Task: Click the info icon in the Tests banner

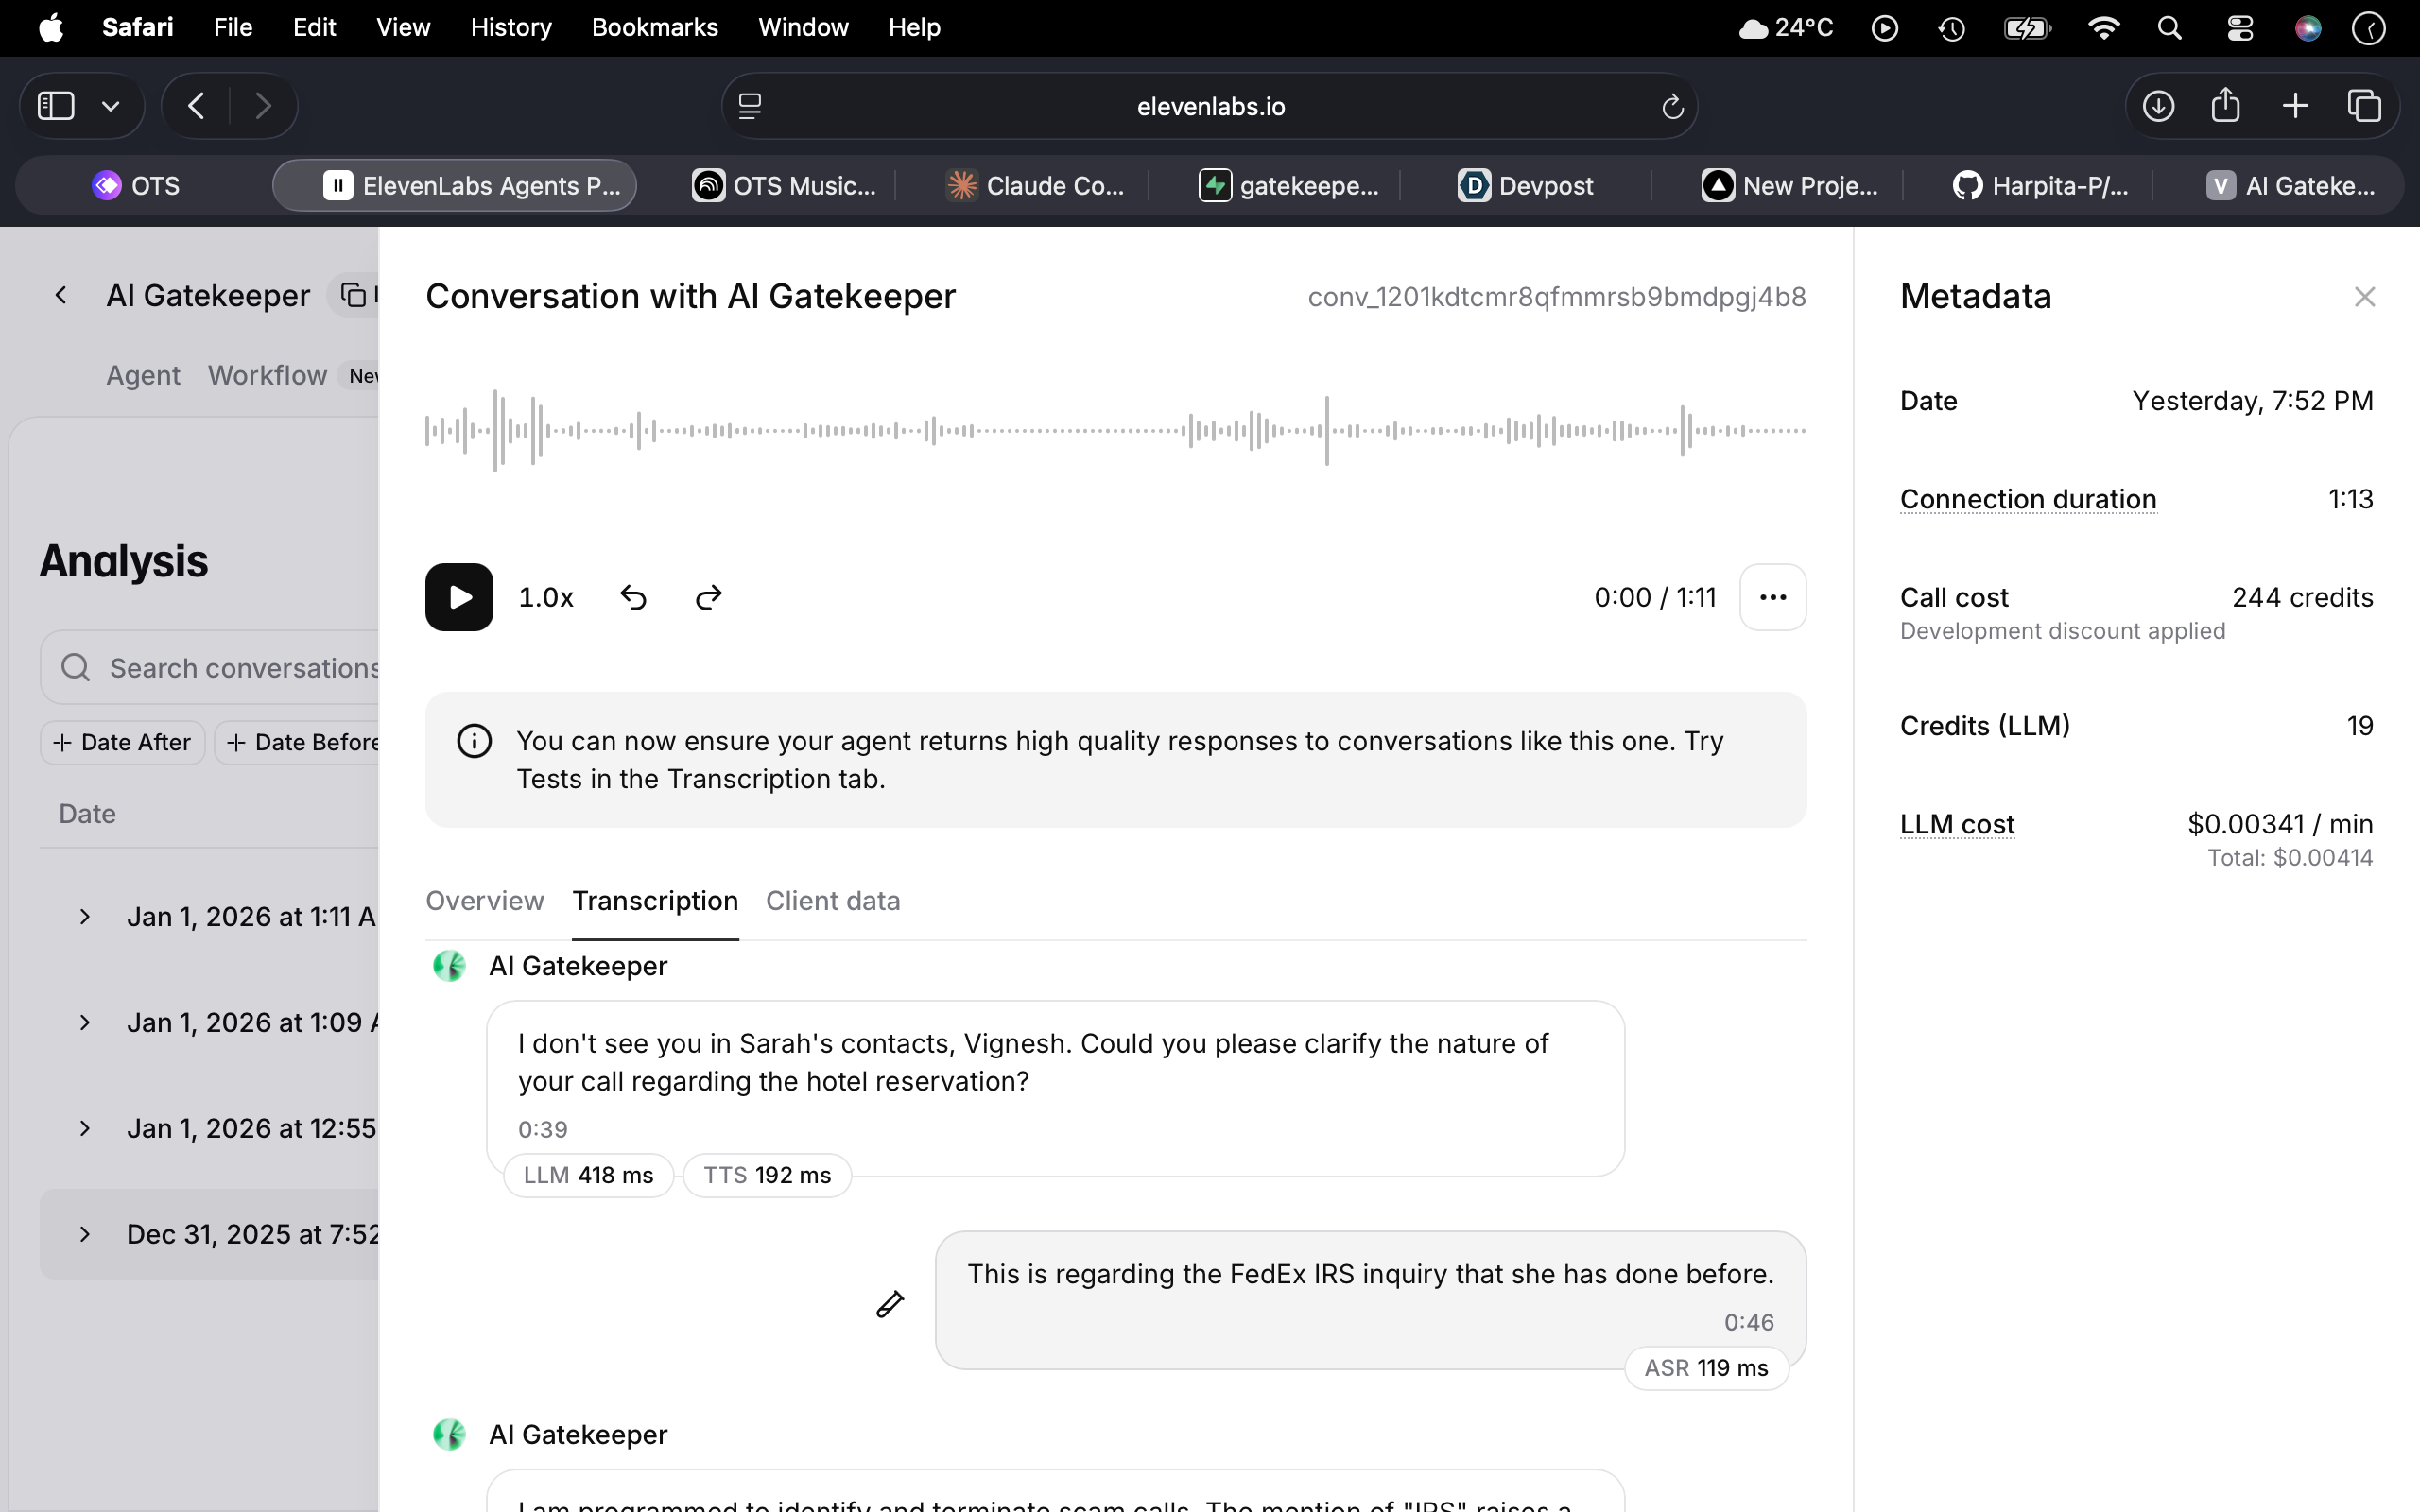Action: pos(474,741)
